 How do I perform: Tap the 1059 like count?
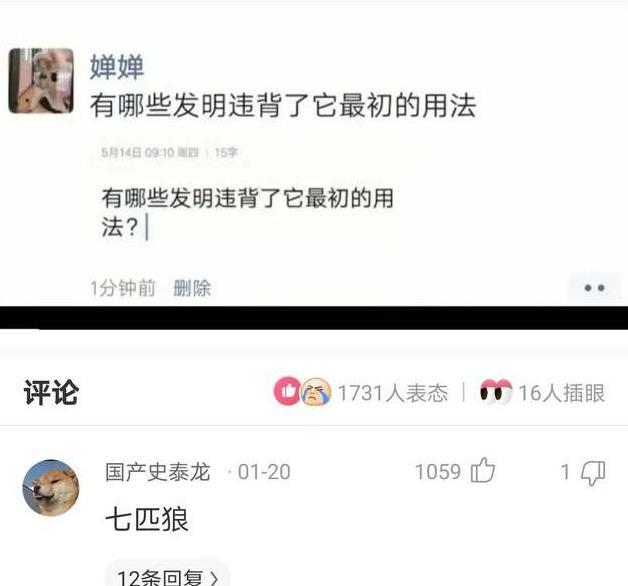(438, 471)
